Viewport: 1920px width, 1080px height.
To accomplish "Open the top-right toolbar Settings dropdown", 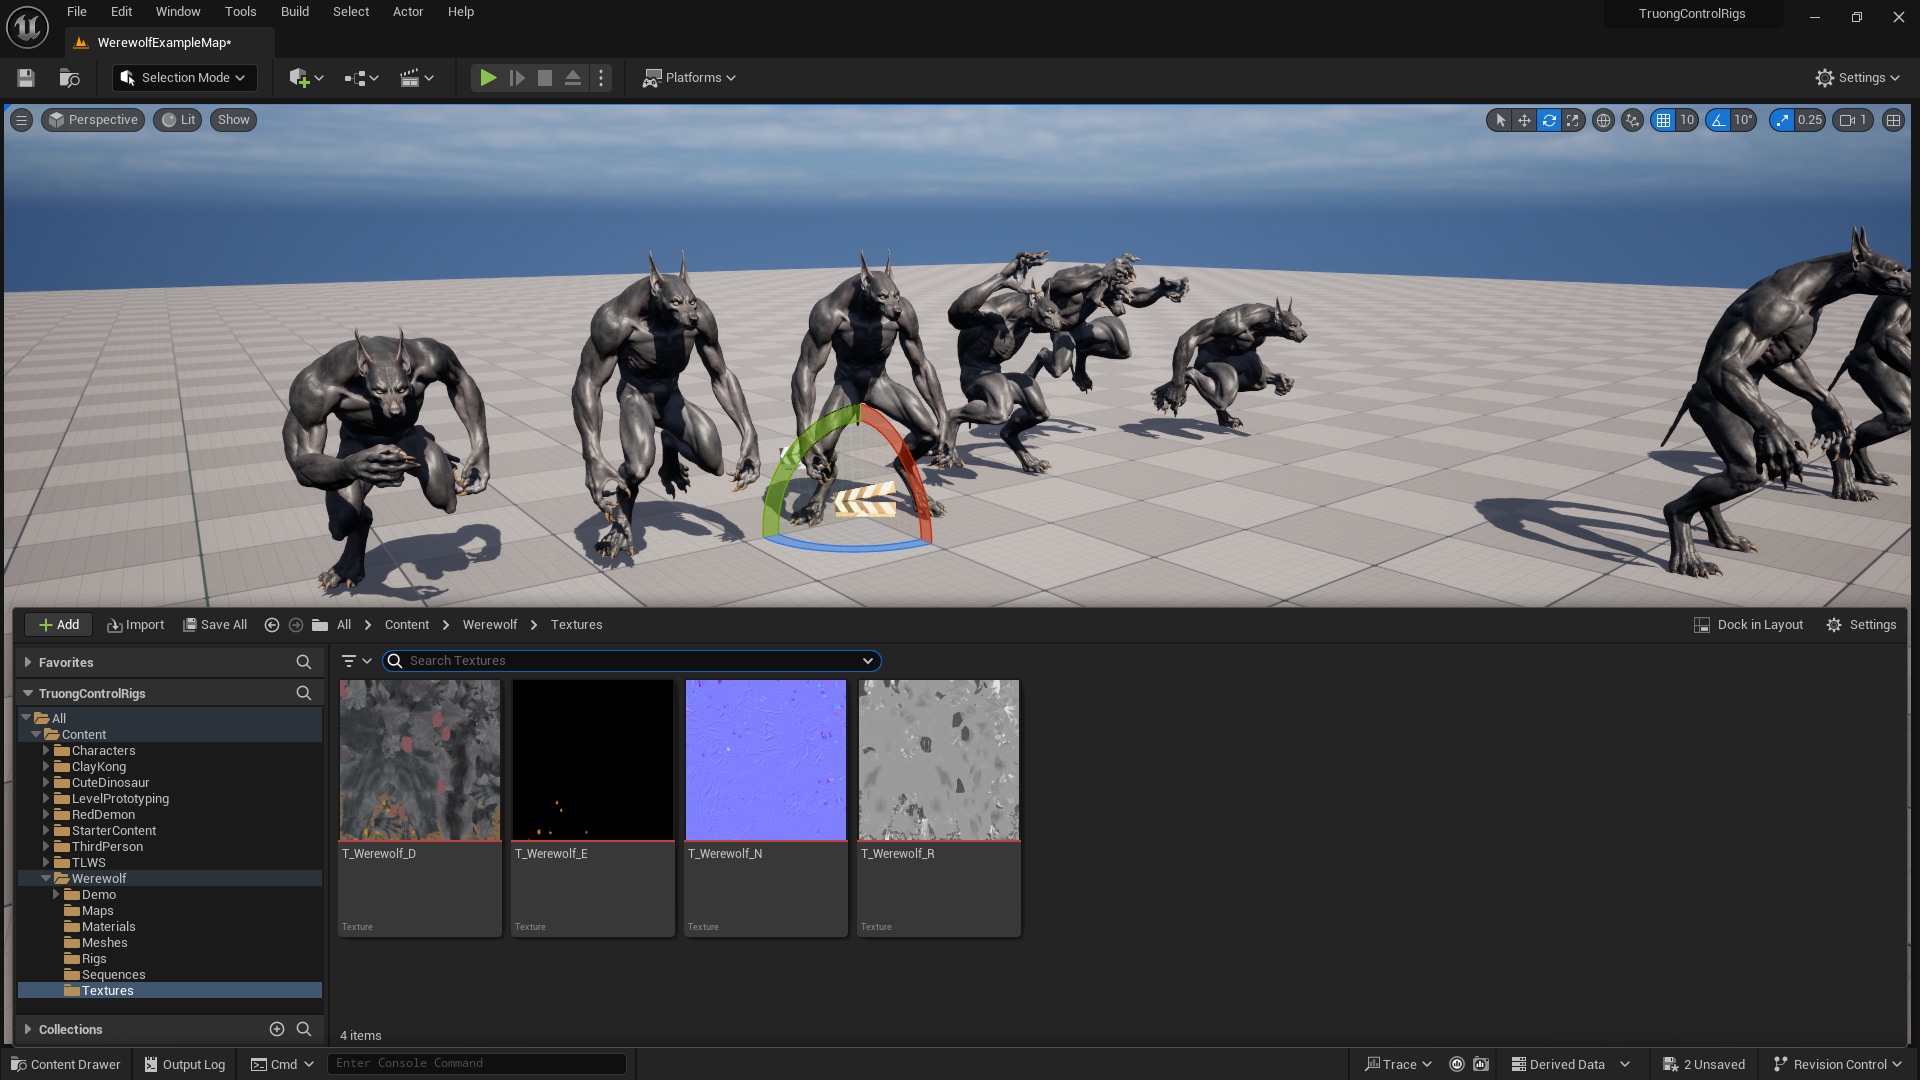I will [1858, 78].
